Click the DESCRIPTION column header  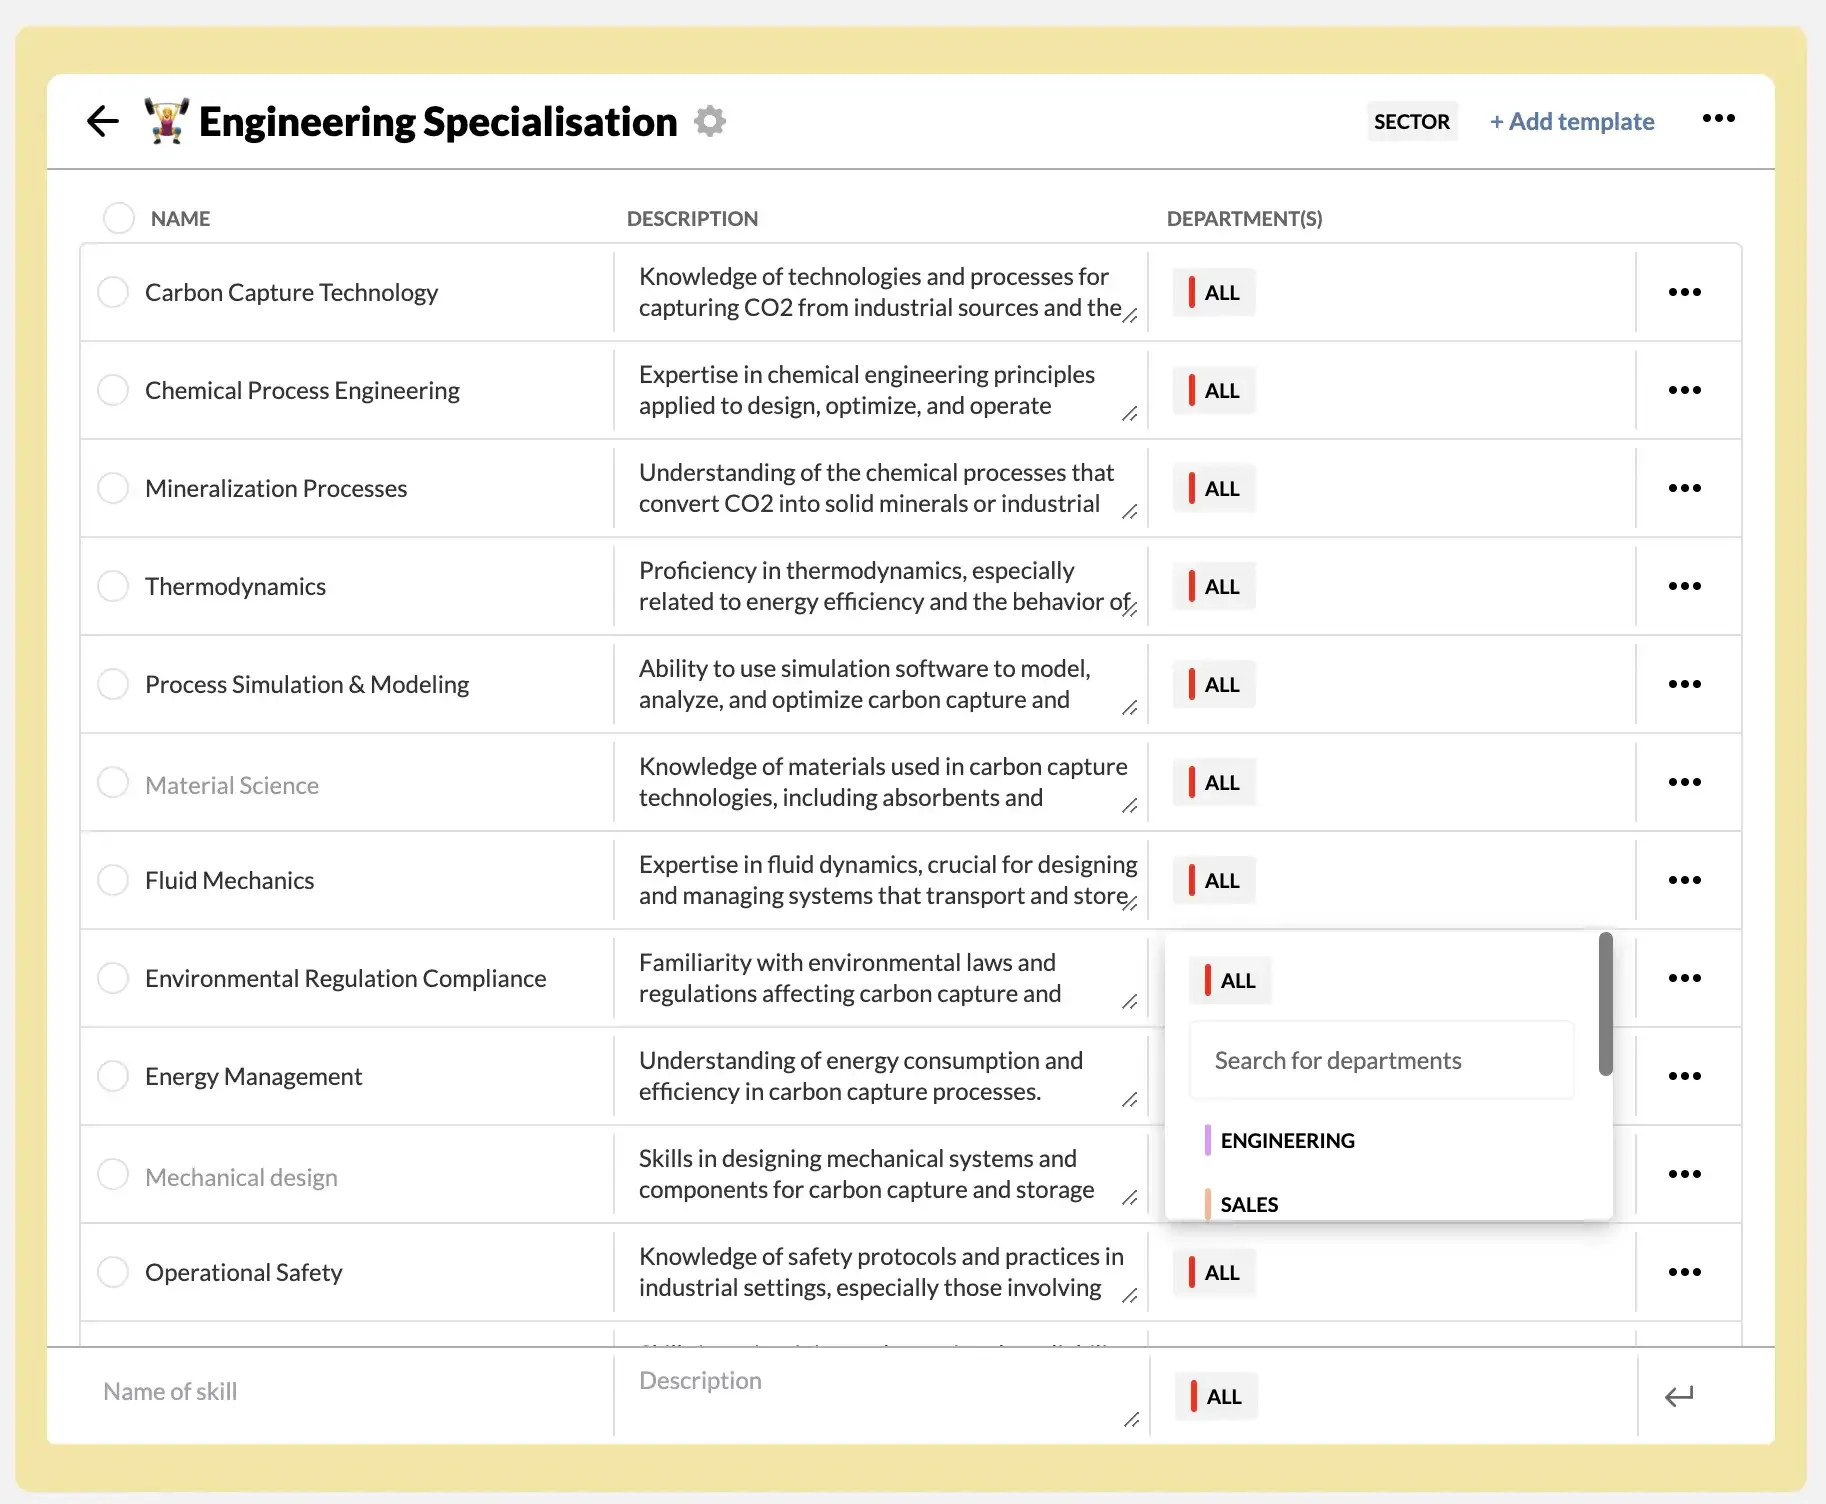692,218
